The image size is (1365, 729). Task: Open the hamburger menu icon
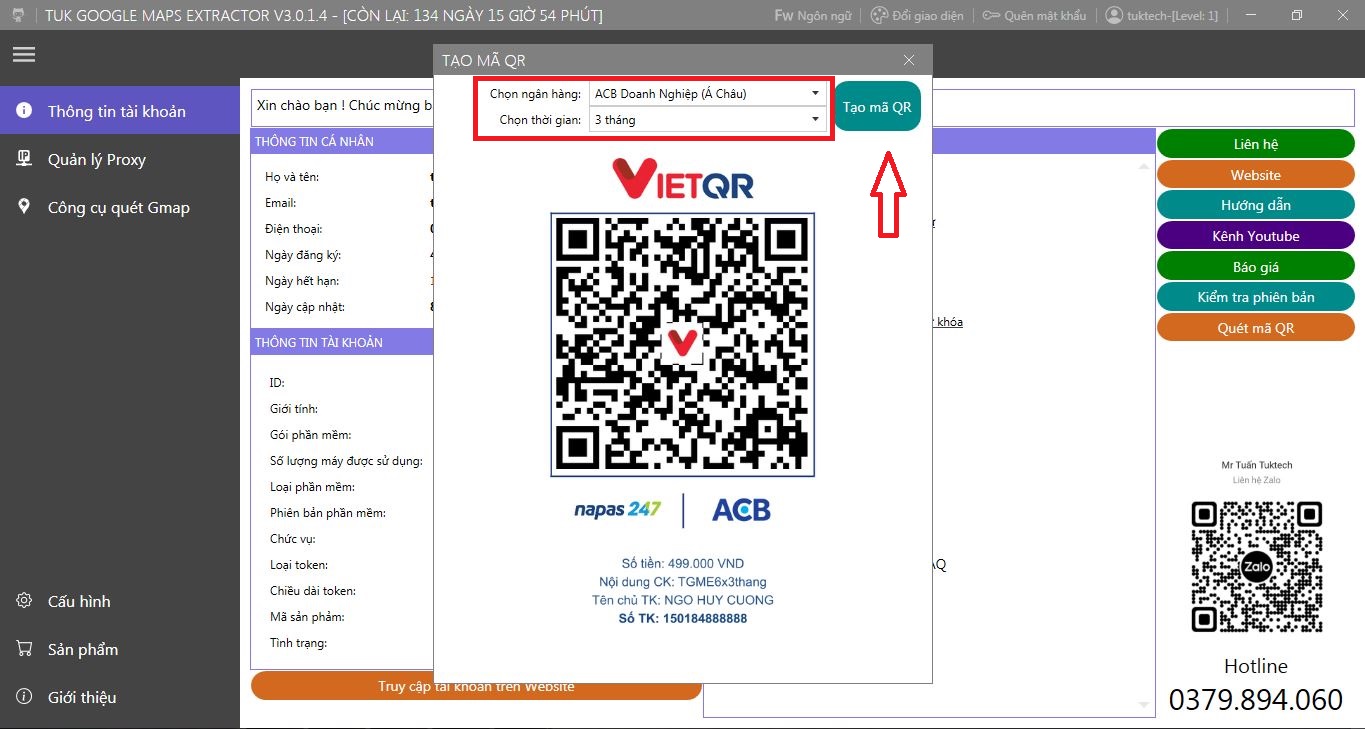[x=24, y=55]
